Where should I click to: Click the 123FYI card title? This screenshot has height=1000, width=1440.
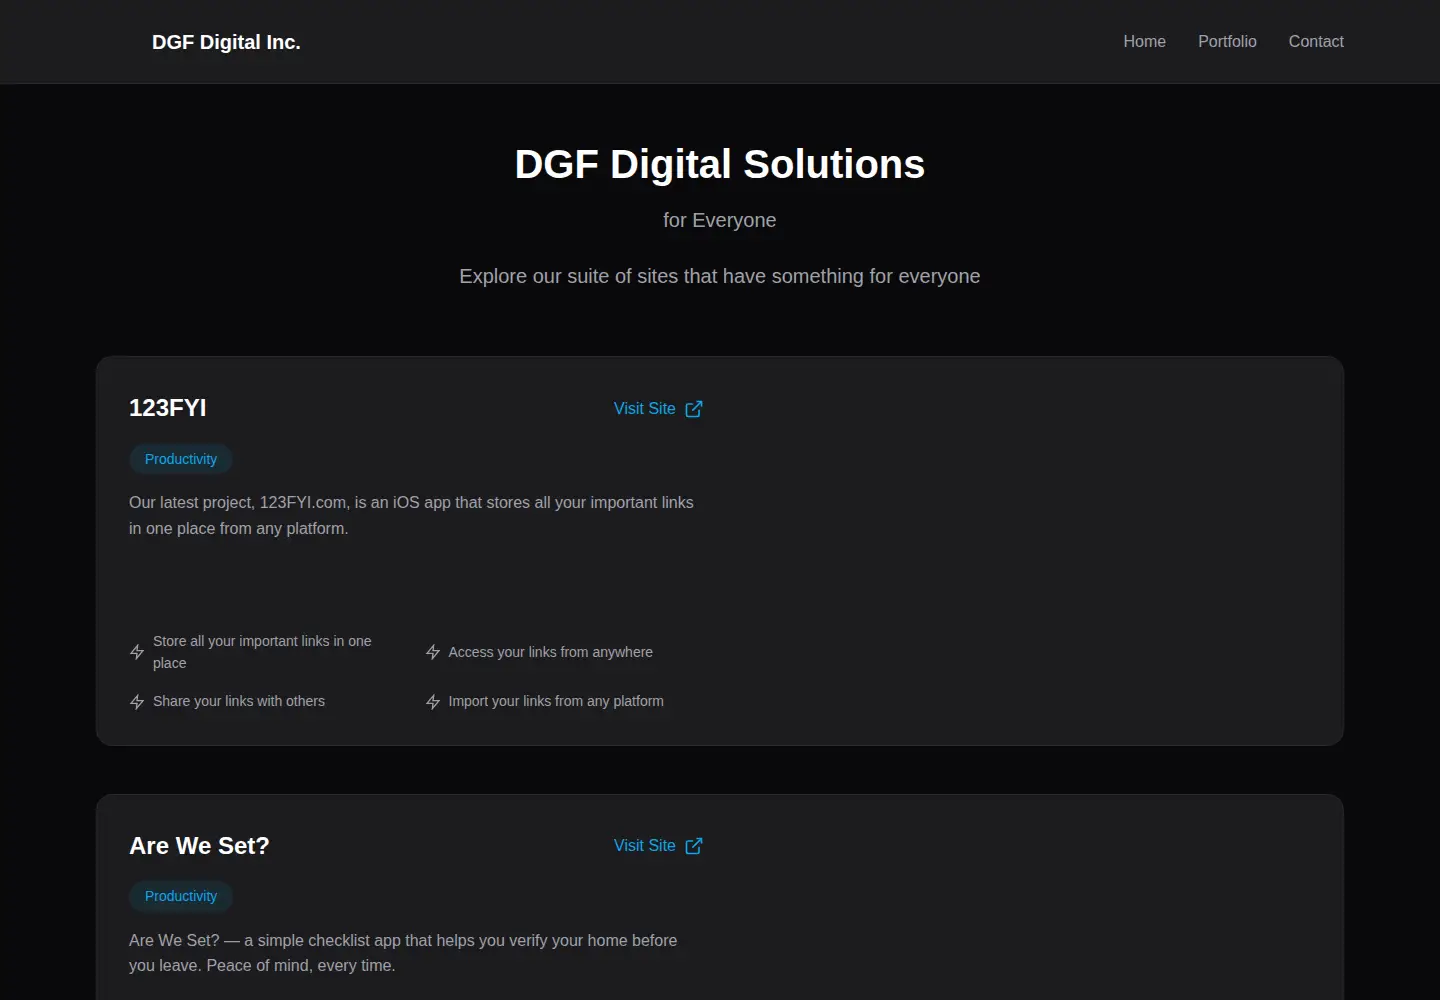tap(168, 408)
